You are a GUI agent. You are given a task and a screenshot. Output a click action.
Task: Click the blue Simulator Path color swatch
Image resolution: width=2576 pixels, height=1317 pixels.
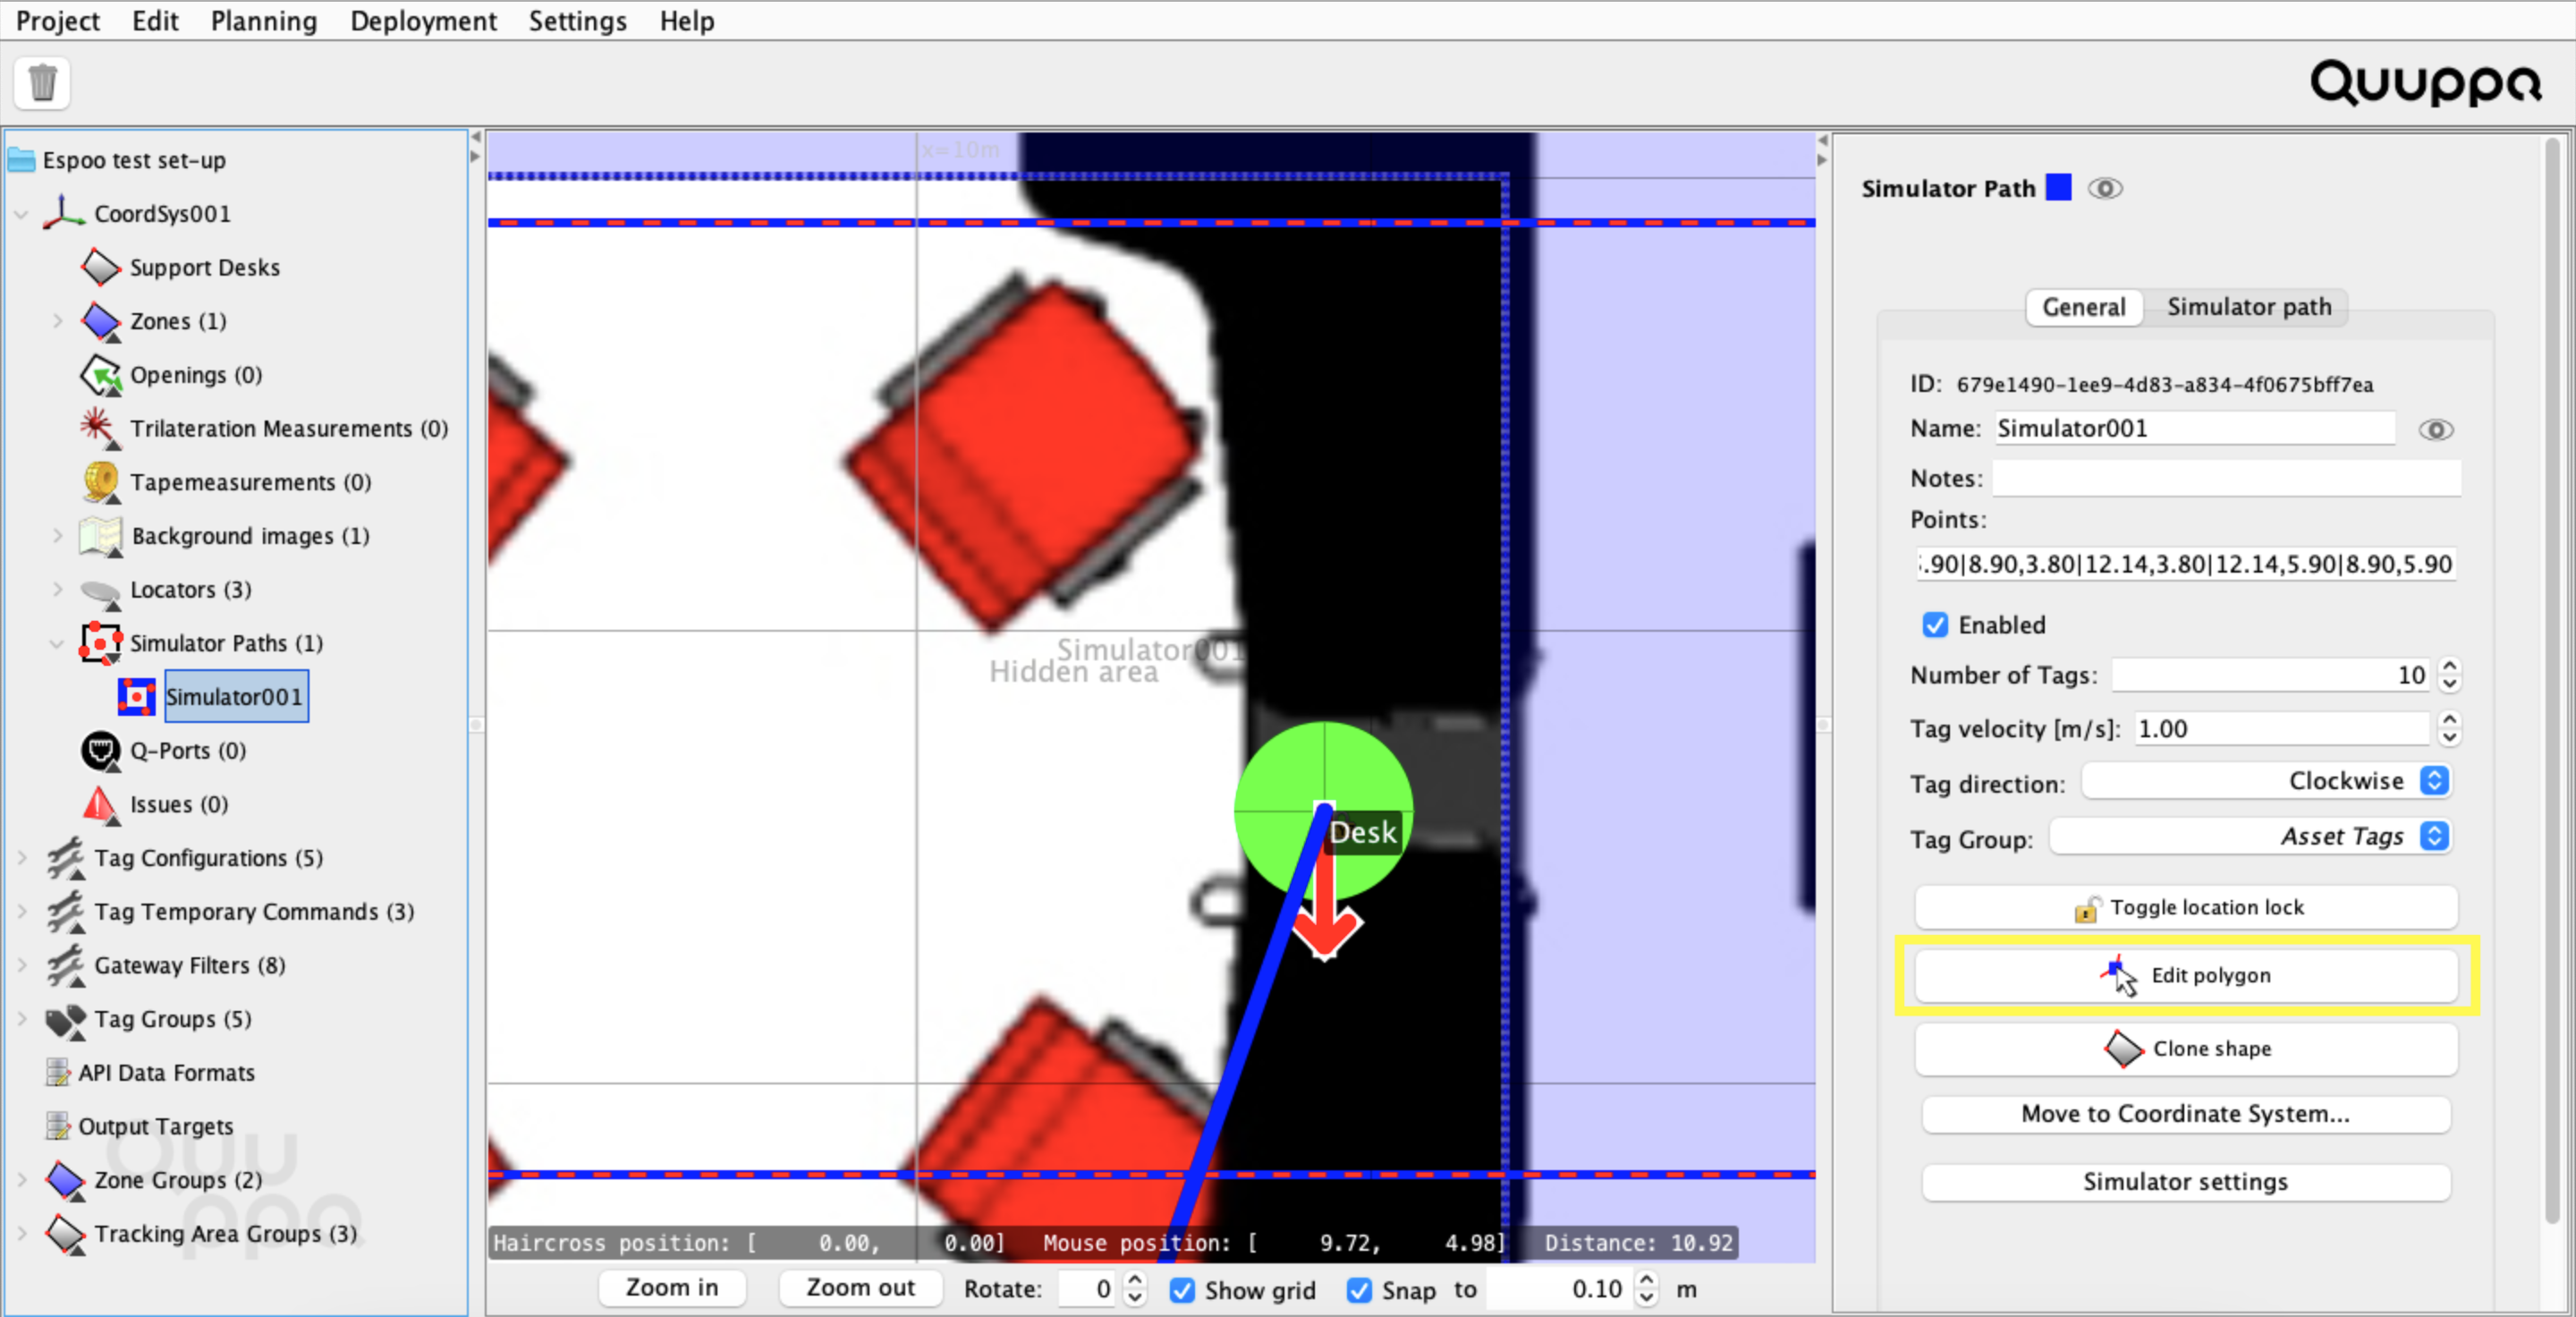(x=2059, y=187)
